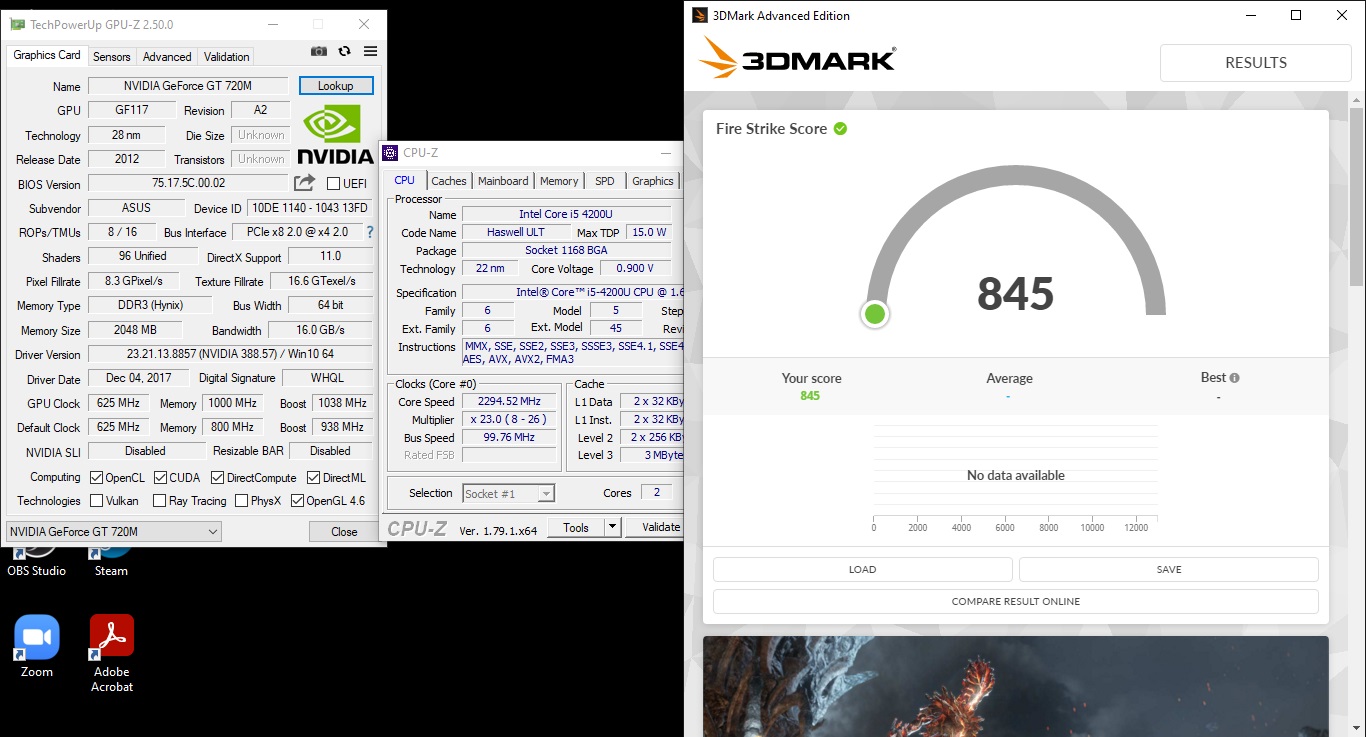The width and height of the screenshot is (1366, 737).
Task: Click the Driver Version field in GPU-Z
Action: [x=230, y=354]
